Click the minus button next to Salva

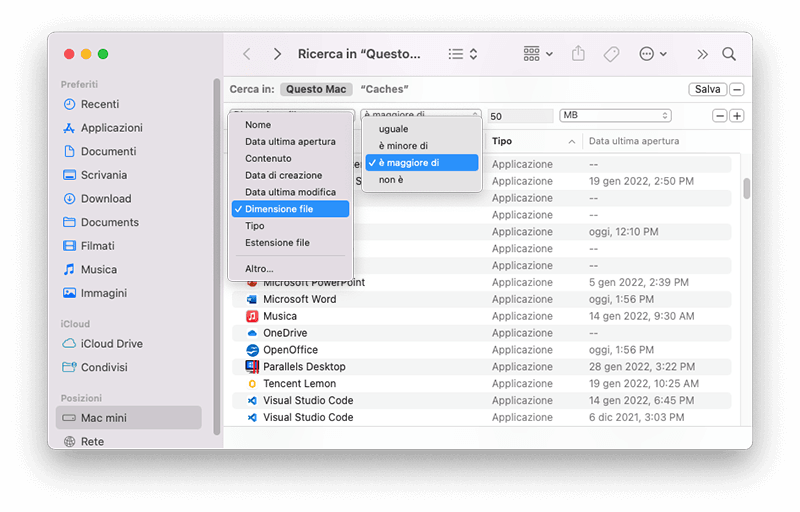coord(736,89)
